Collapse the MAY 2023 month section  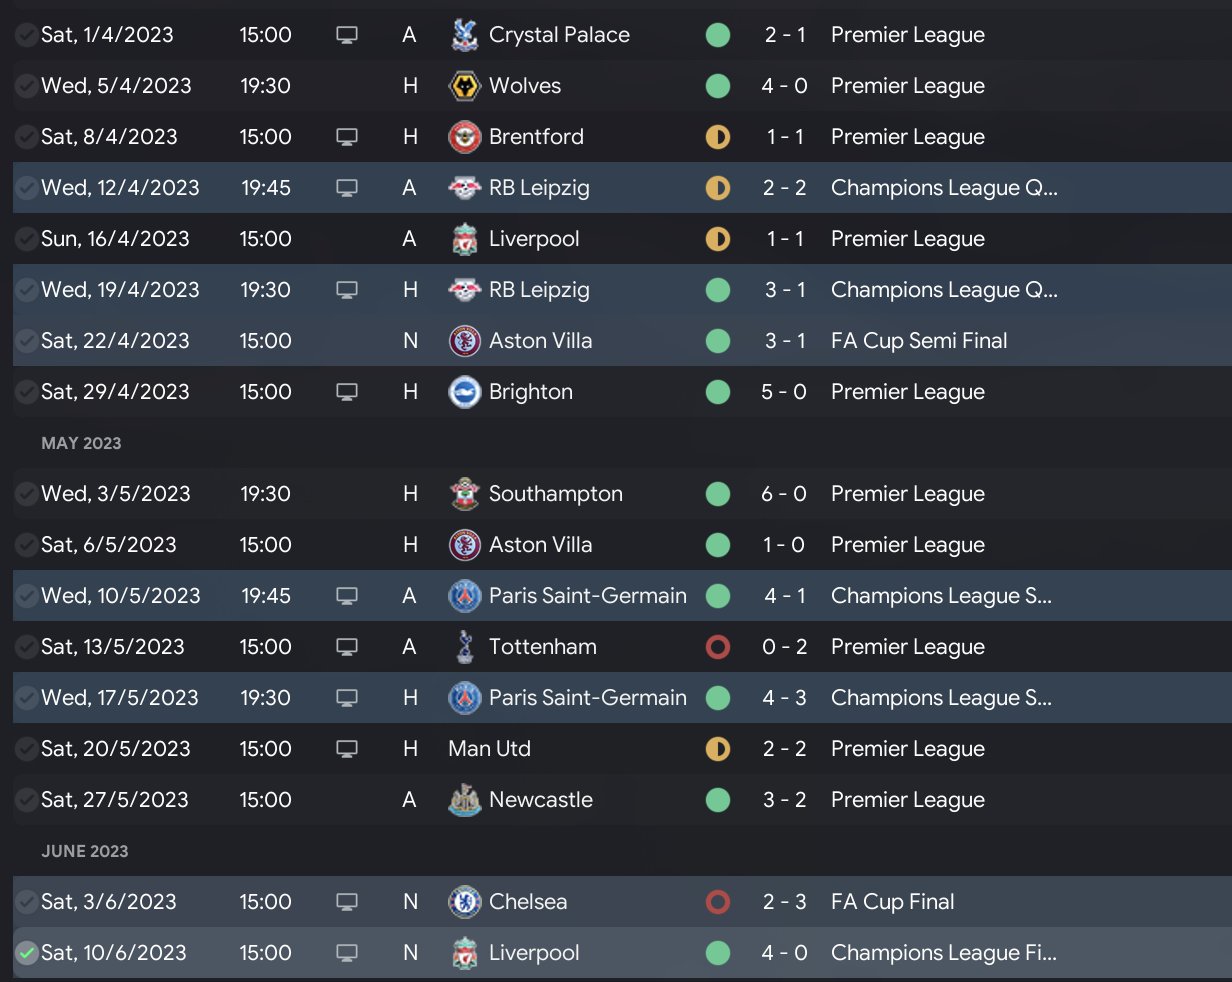81,443
